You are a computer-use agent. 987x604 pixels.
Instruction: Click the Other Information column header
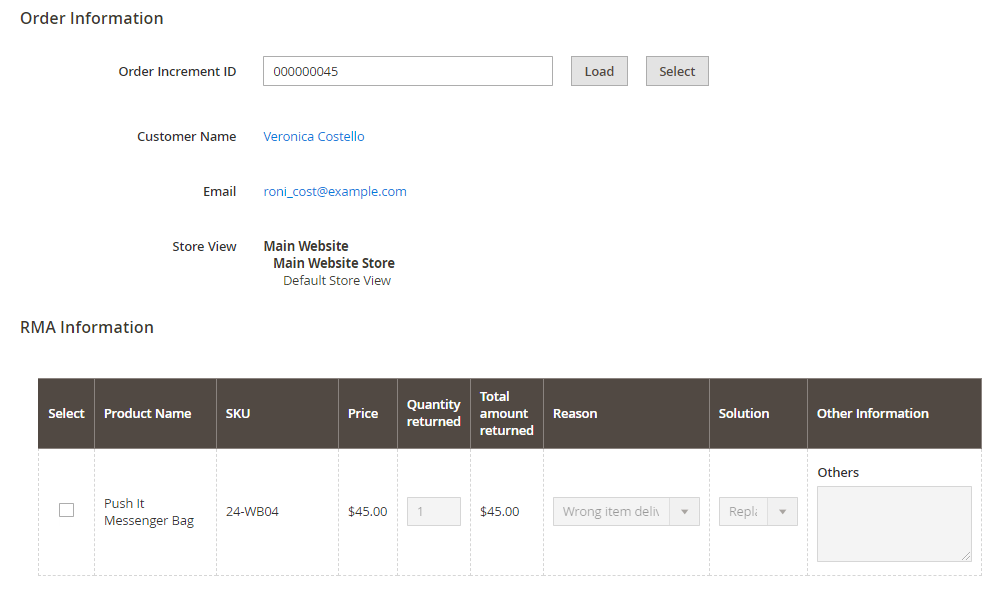tap(872, 414)
